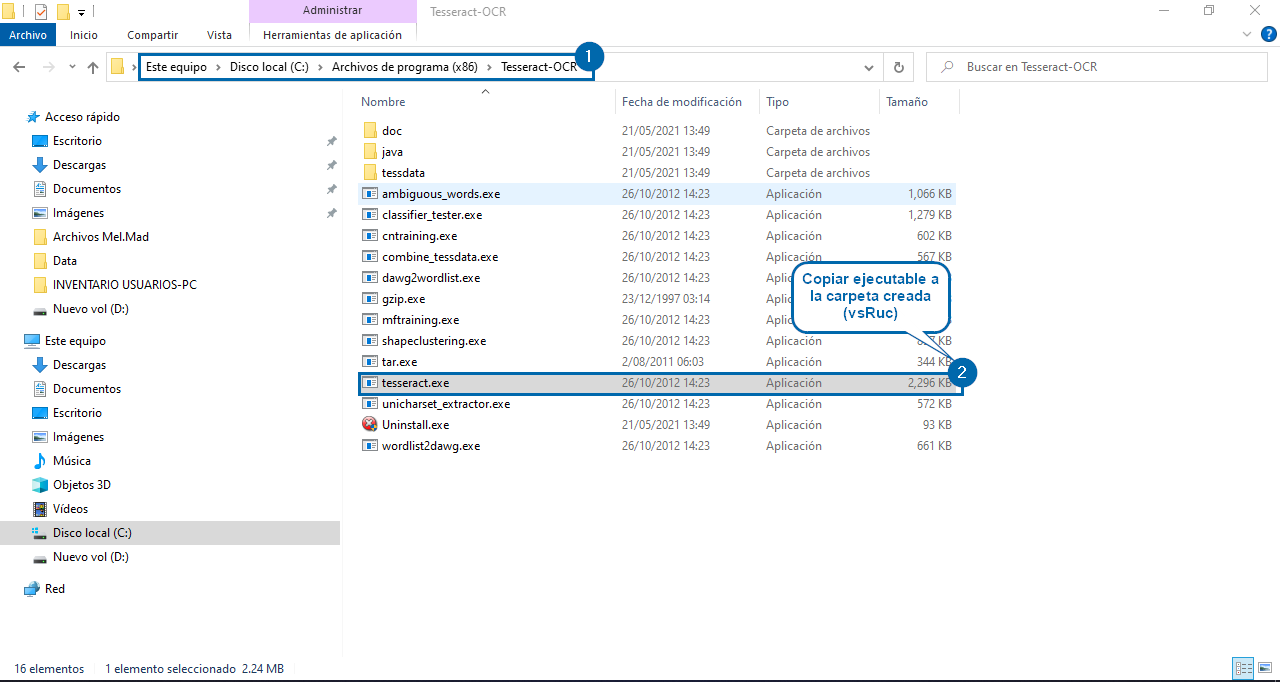Switch to details view icon in status bar
Viewport: 1280px width, 682px height.
pyautogui.click(x=1244, y=668)
